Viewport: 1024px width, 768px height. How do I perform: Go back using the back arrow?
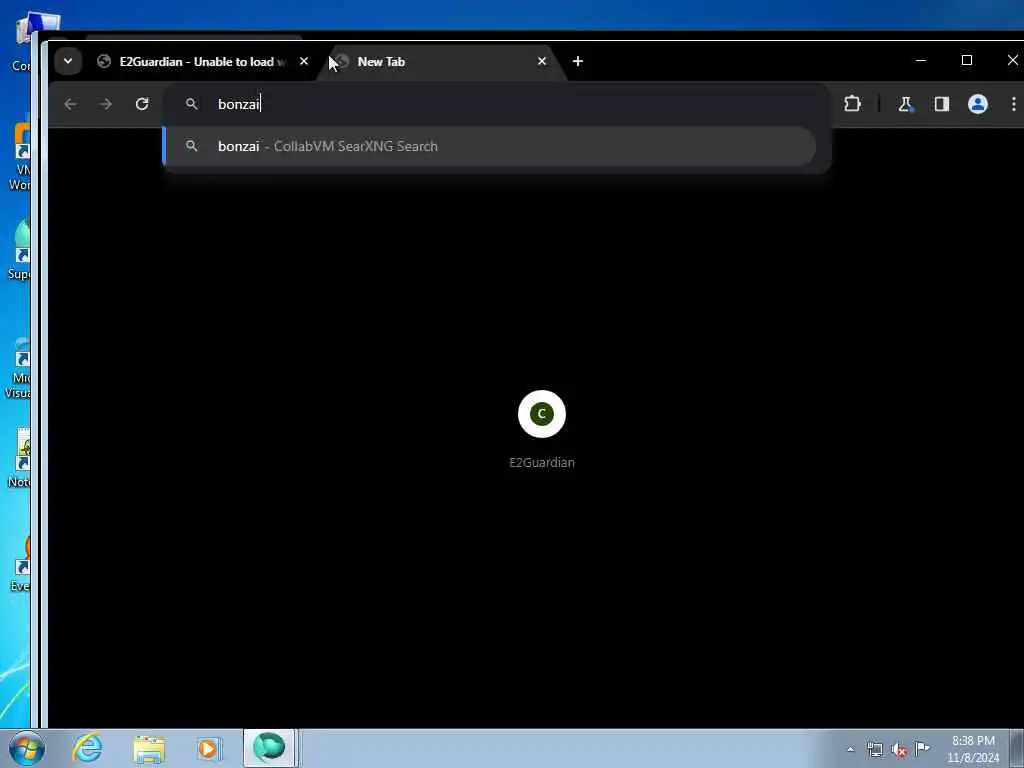tap(71, 104)
